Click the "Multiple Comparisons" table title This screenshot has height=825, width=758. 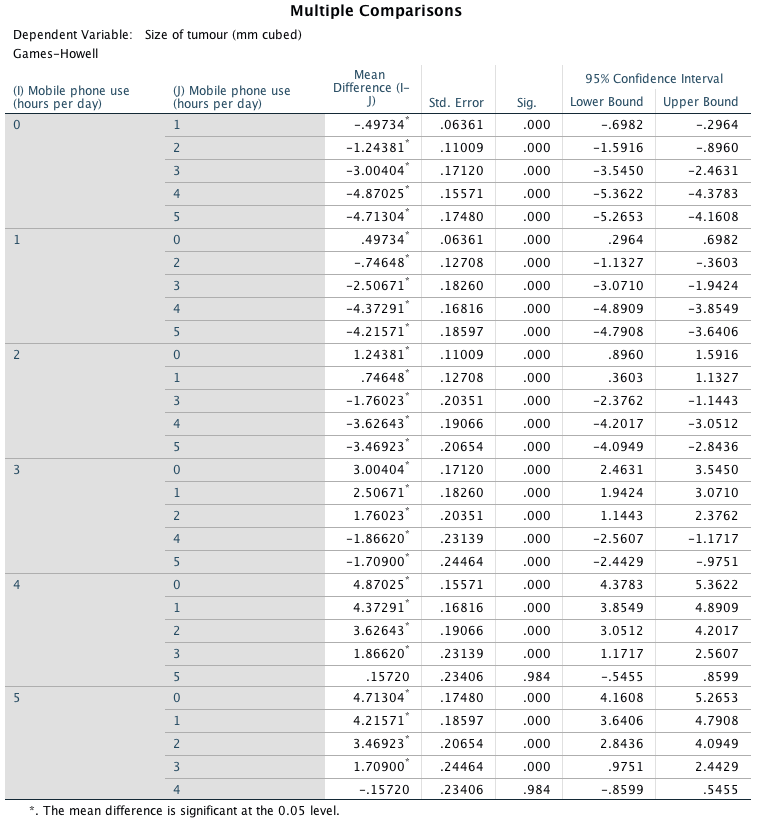(x=376, y=12)
